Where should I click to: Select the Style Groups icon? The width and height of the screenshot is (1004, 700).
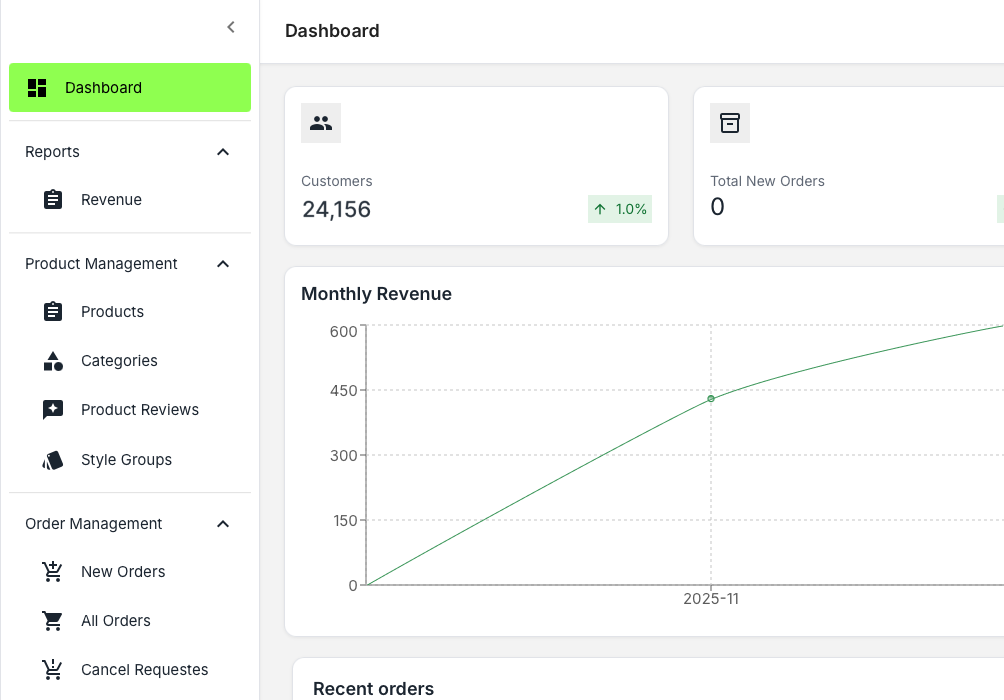(52, 460)
